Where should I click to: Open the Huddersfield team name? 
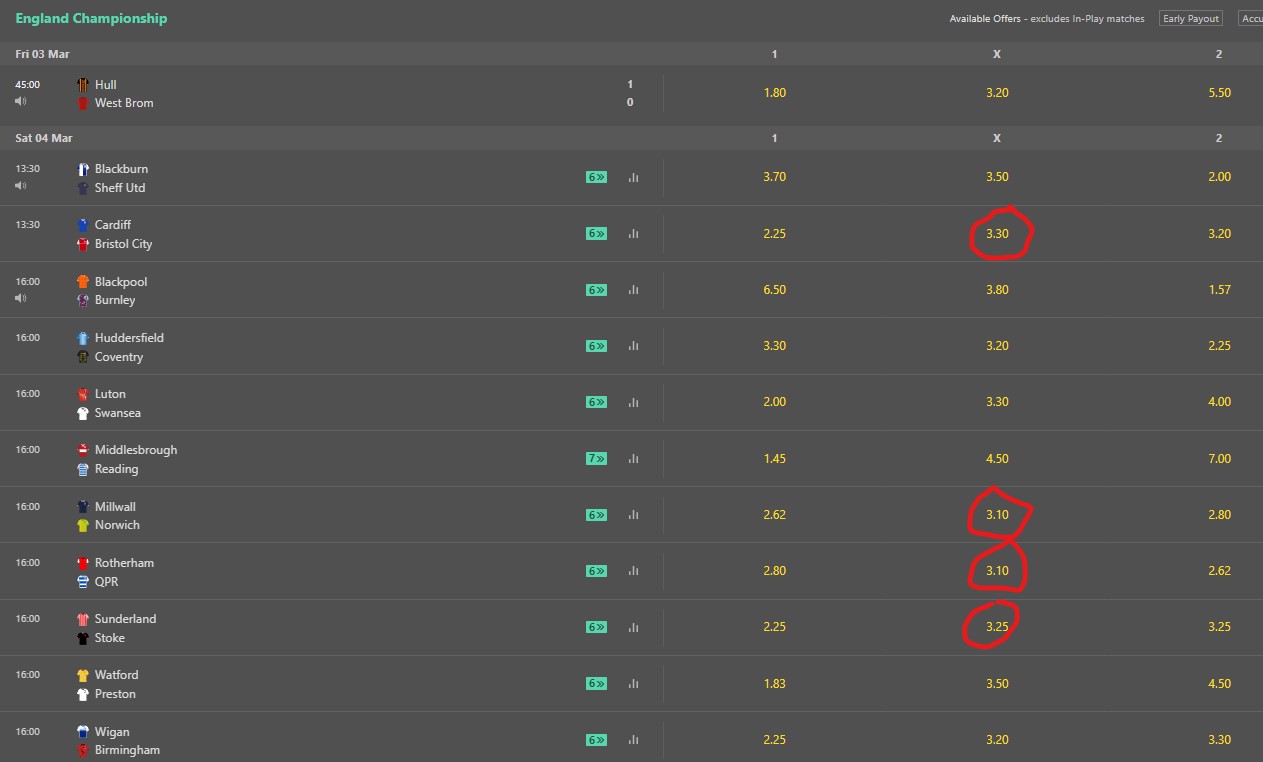point(129,338)
